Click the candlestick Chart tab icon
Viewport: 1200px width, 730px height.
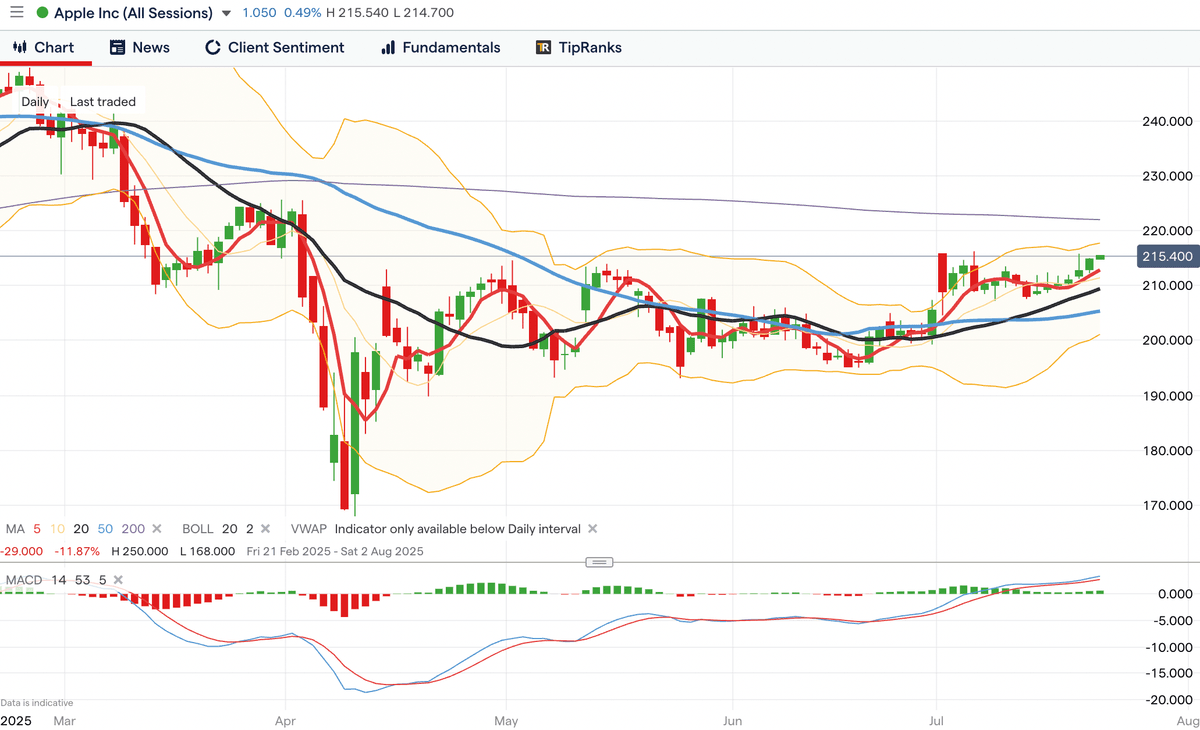[x=19, y=47]
